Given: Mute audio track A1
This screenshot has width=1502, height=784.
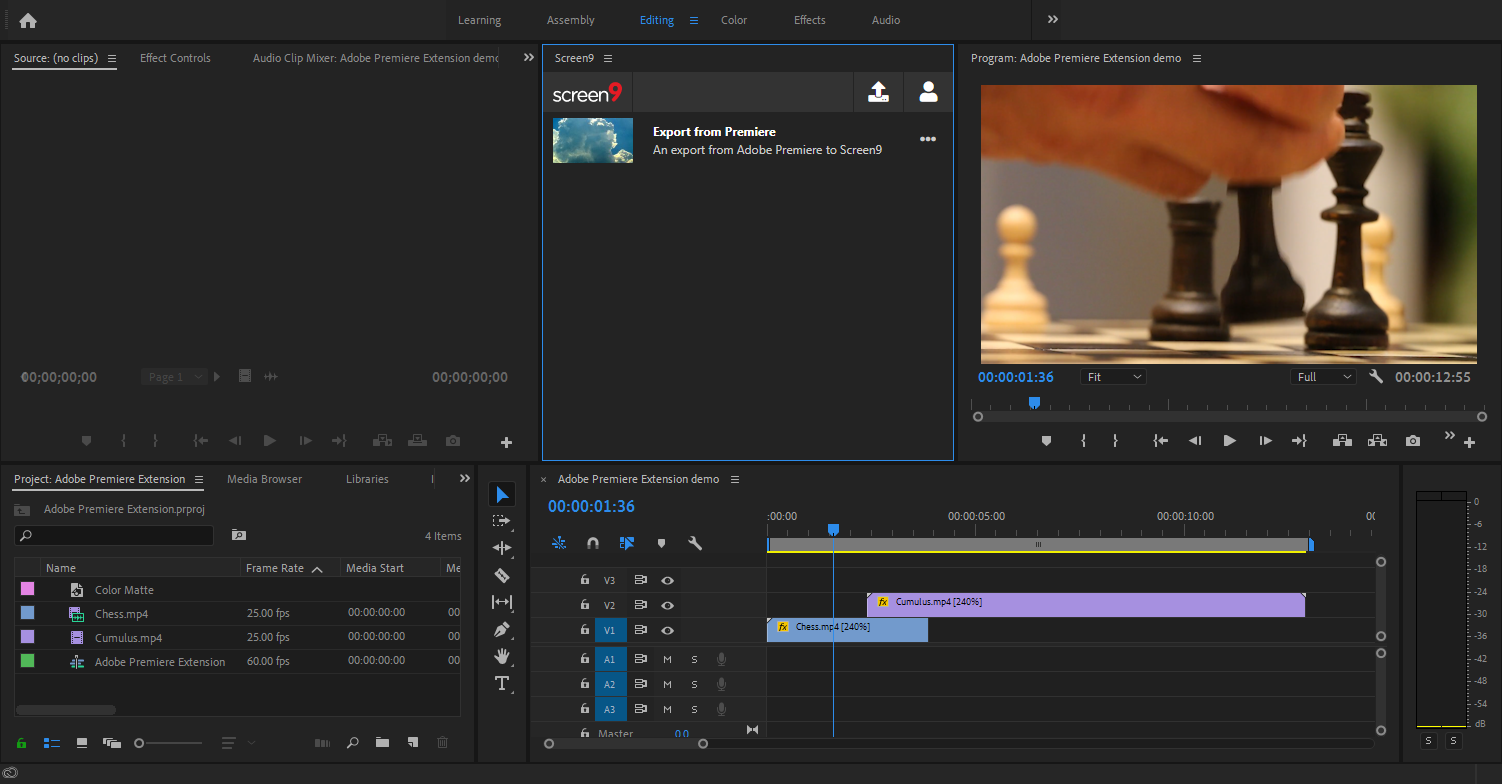Looking at the screenshot, I should coord(667,659).
